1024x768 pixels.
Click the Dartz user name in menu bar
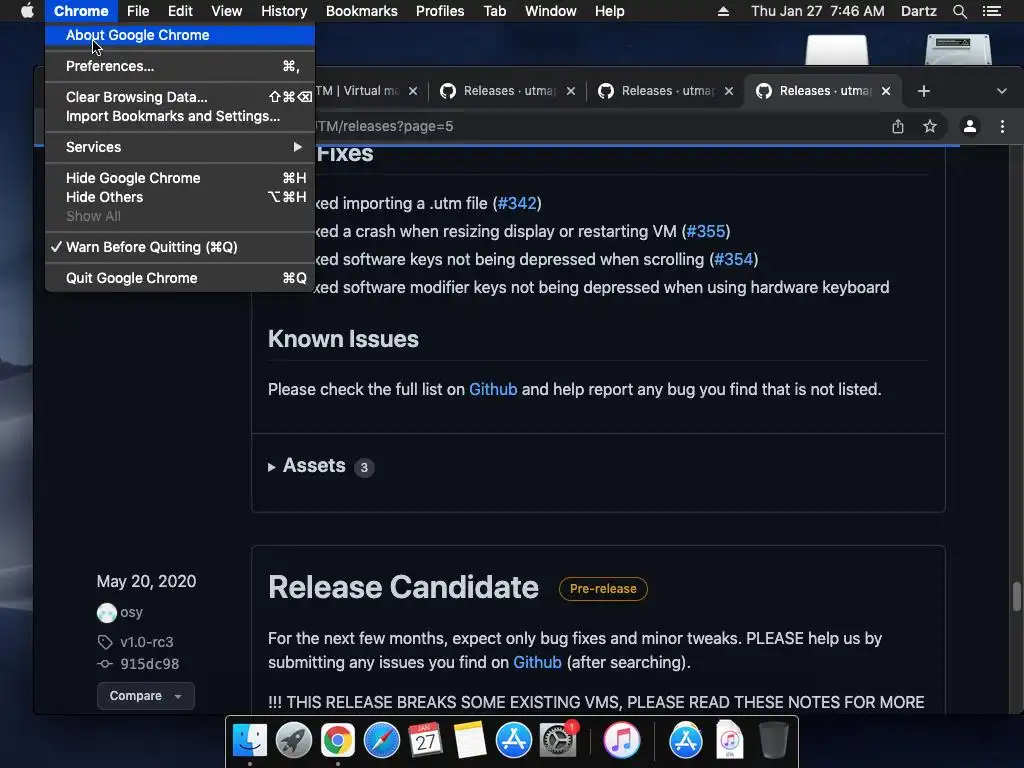pyautogui.click(x=918, y=11)
